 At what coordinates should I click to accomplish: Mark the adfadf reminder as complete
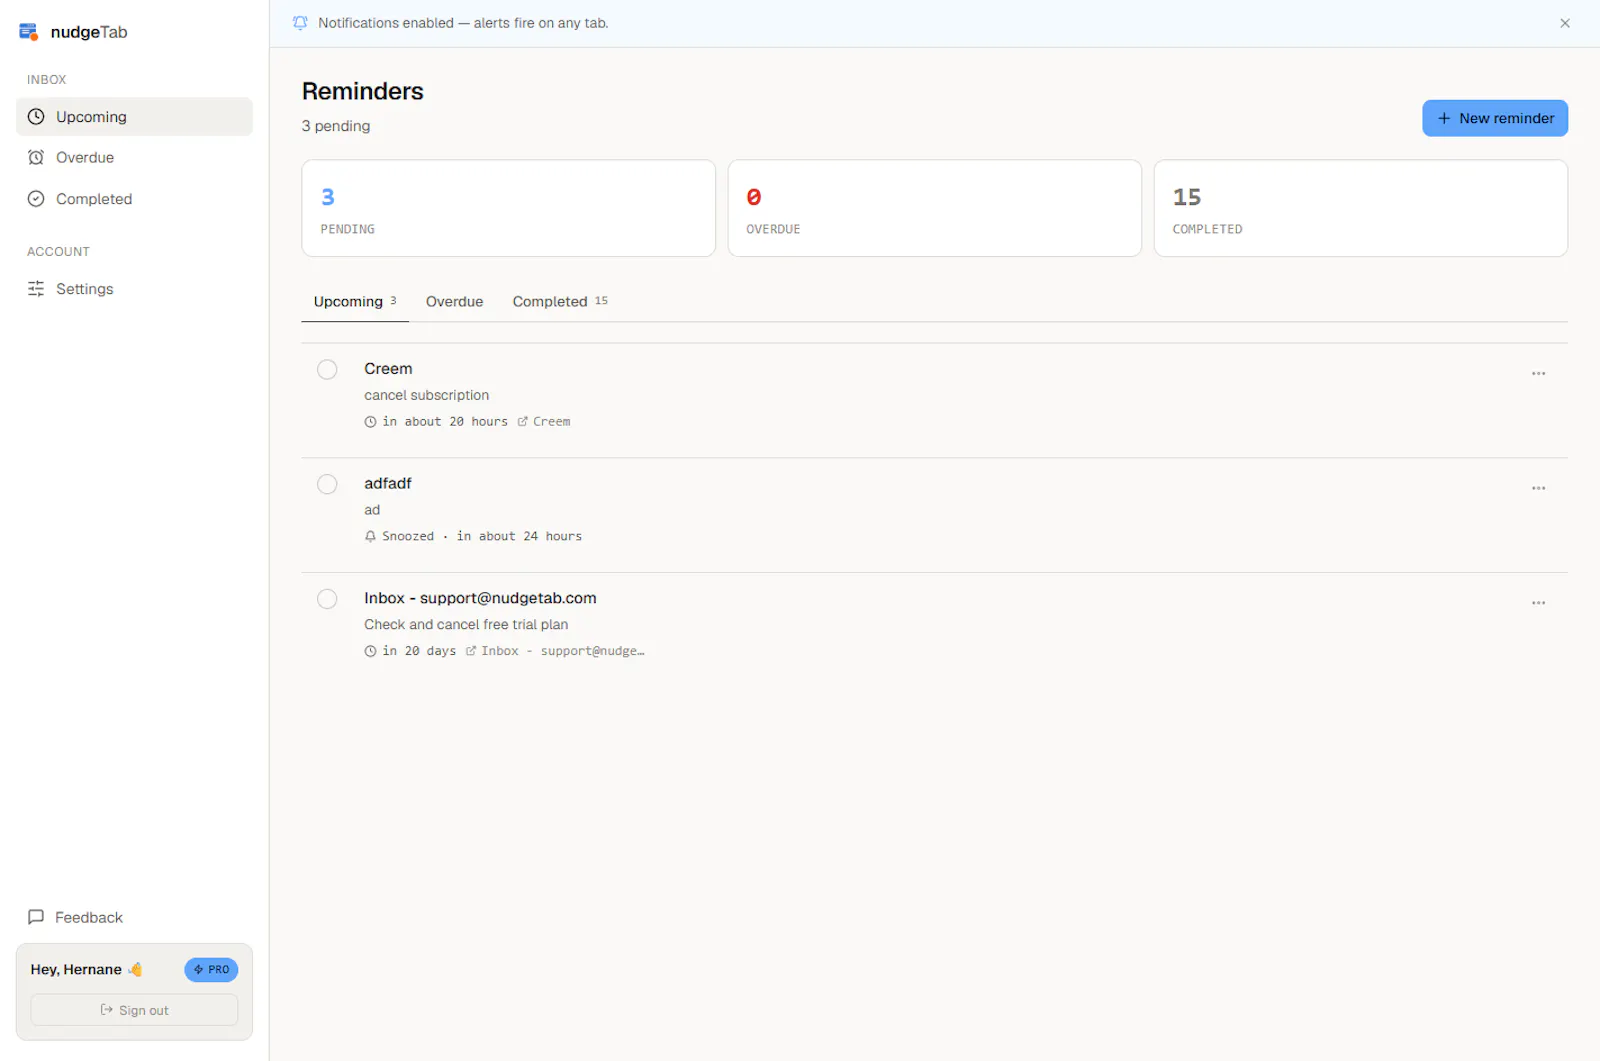point(327,485)
